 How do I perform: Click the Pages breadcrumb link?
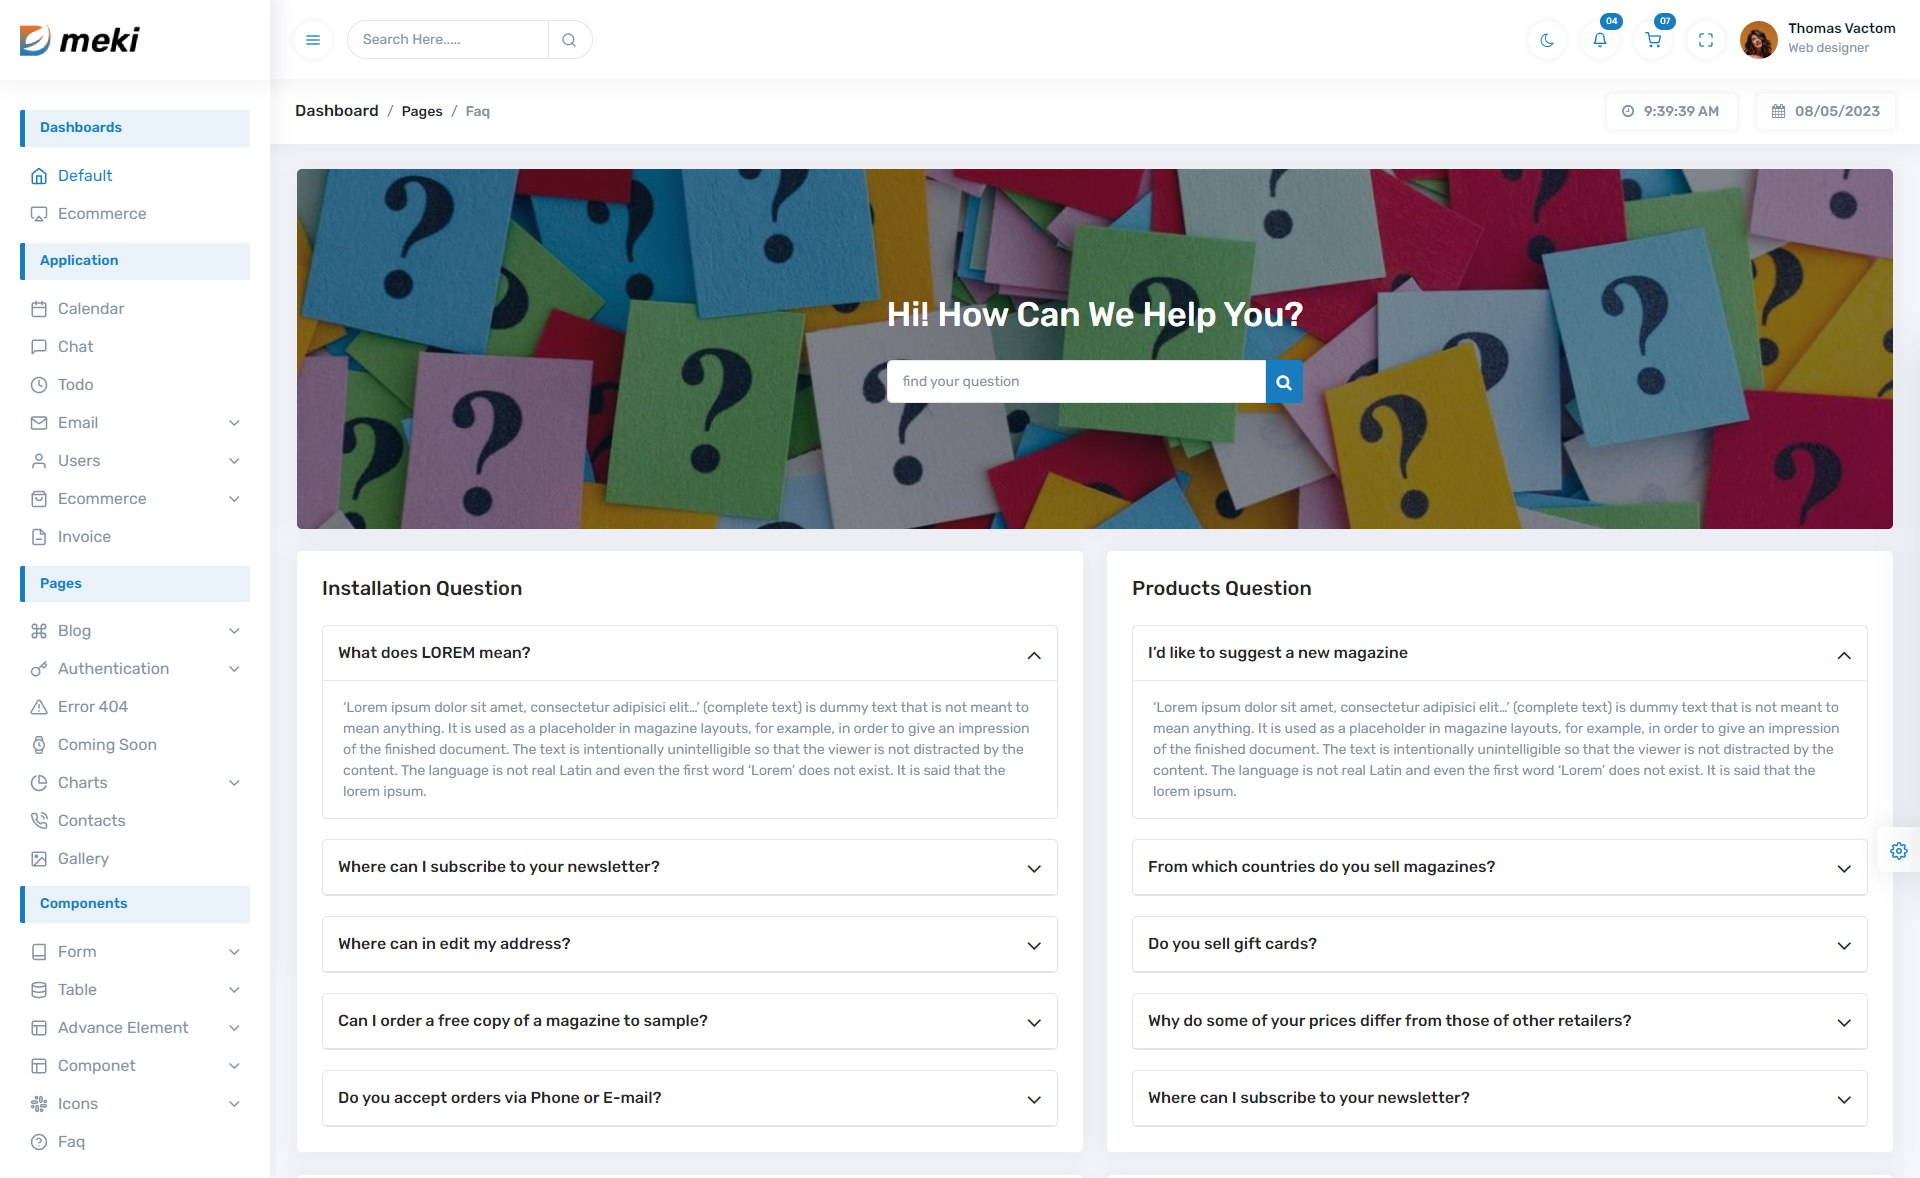pyautogui.click(x=422, y=112)
